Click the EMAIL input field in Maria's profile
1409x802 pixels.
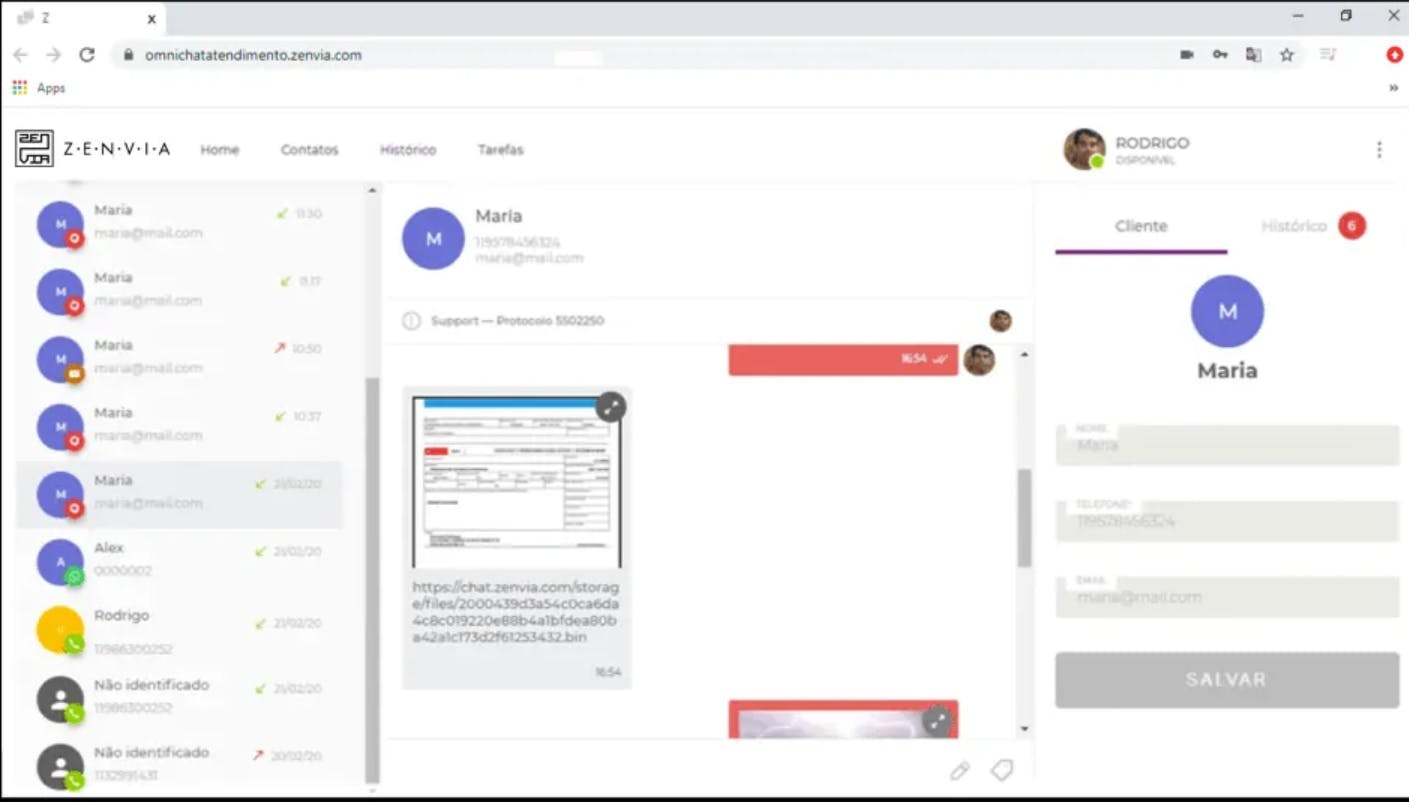(x=1226, y=595)
